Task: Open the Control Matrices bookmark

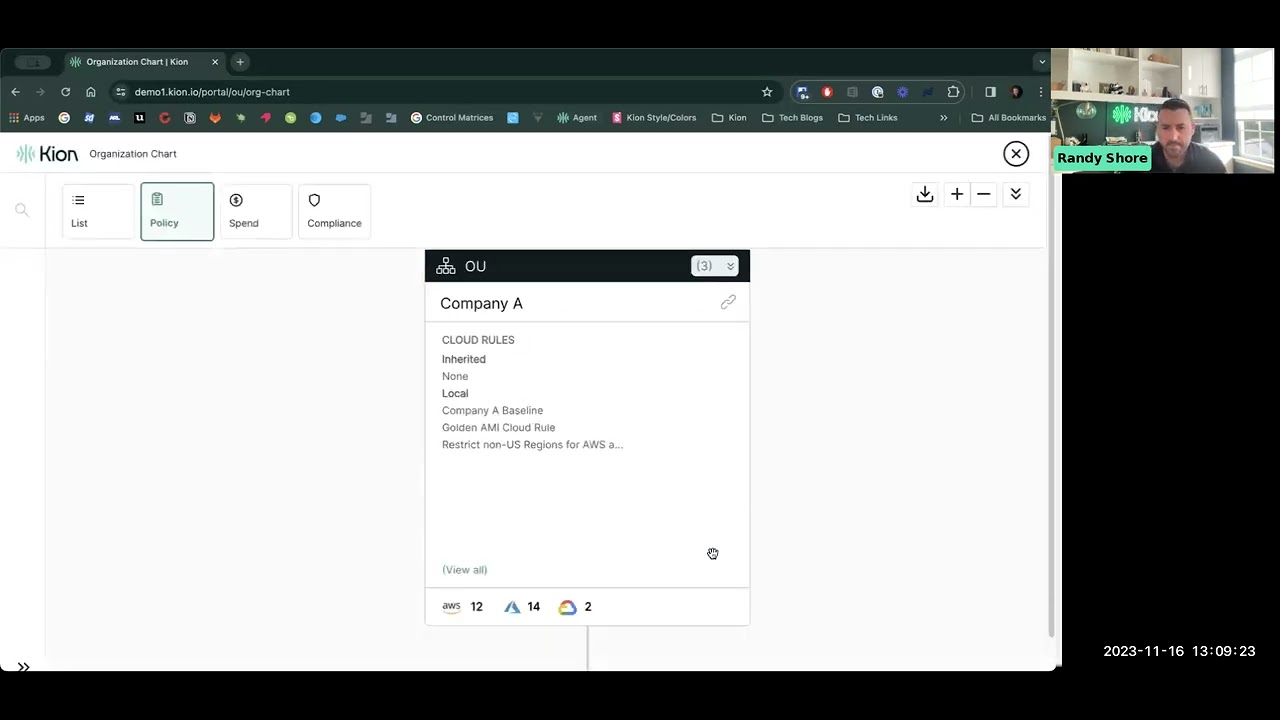Action: 452,118
